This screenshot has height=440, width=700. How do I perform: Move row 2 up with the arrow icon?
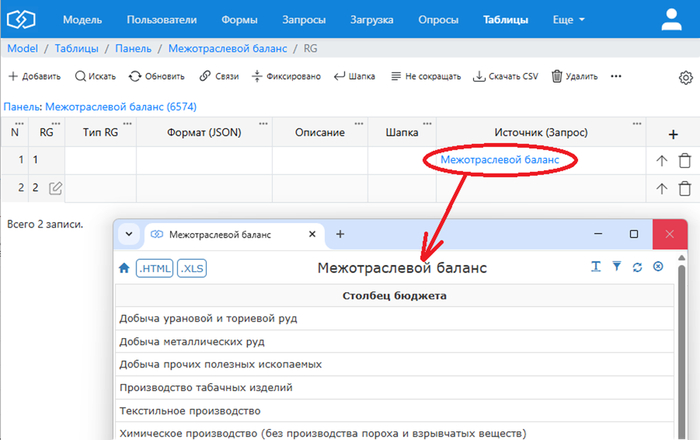[661, 188]
